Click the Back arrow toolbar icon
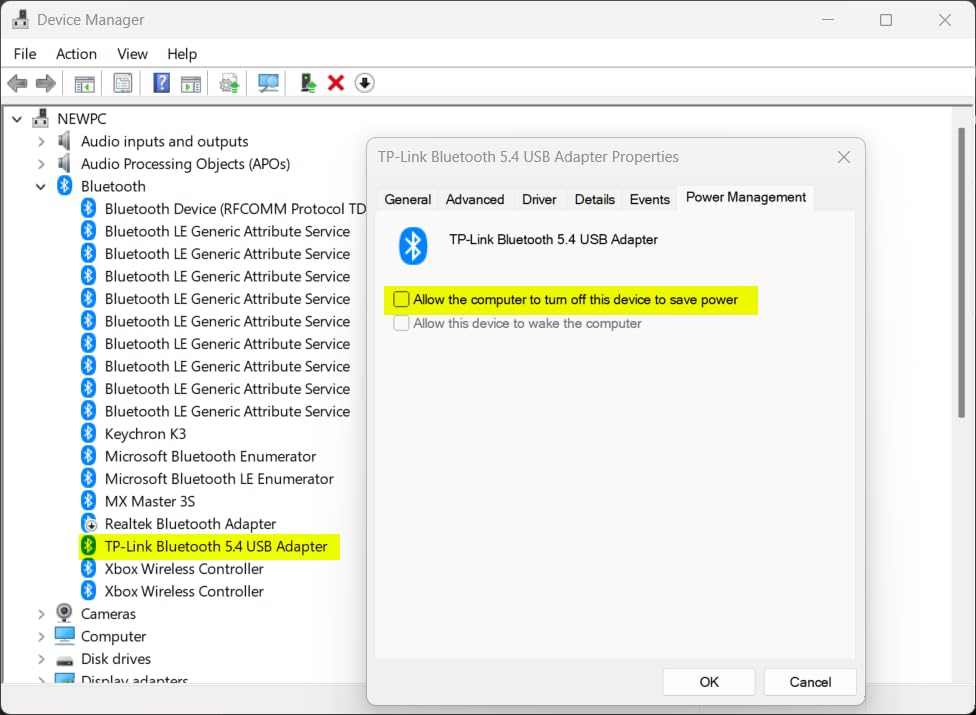Screen dimensions: 976x715 point(17,83)
